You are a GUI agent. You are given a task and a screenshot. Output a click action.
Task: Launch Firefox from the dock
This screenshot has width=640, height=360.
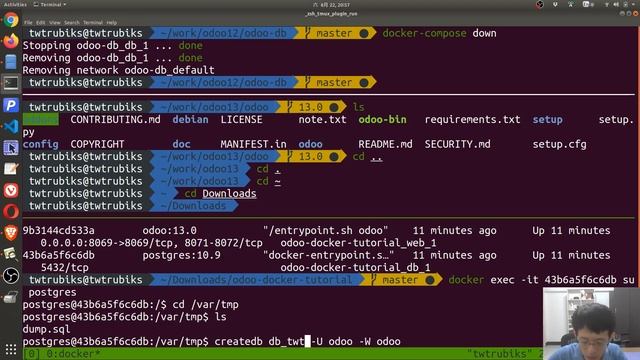pyautogui.click(x=11, y=41)
